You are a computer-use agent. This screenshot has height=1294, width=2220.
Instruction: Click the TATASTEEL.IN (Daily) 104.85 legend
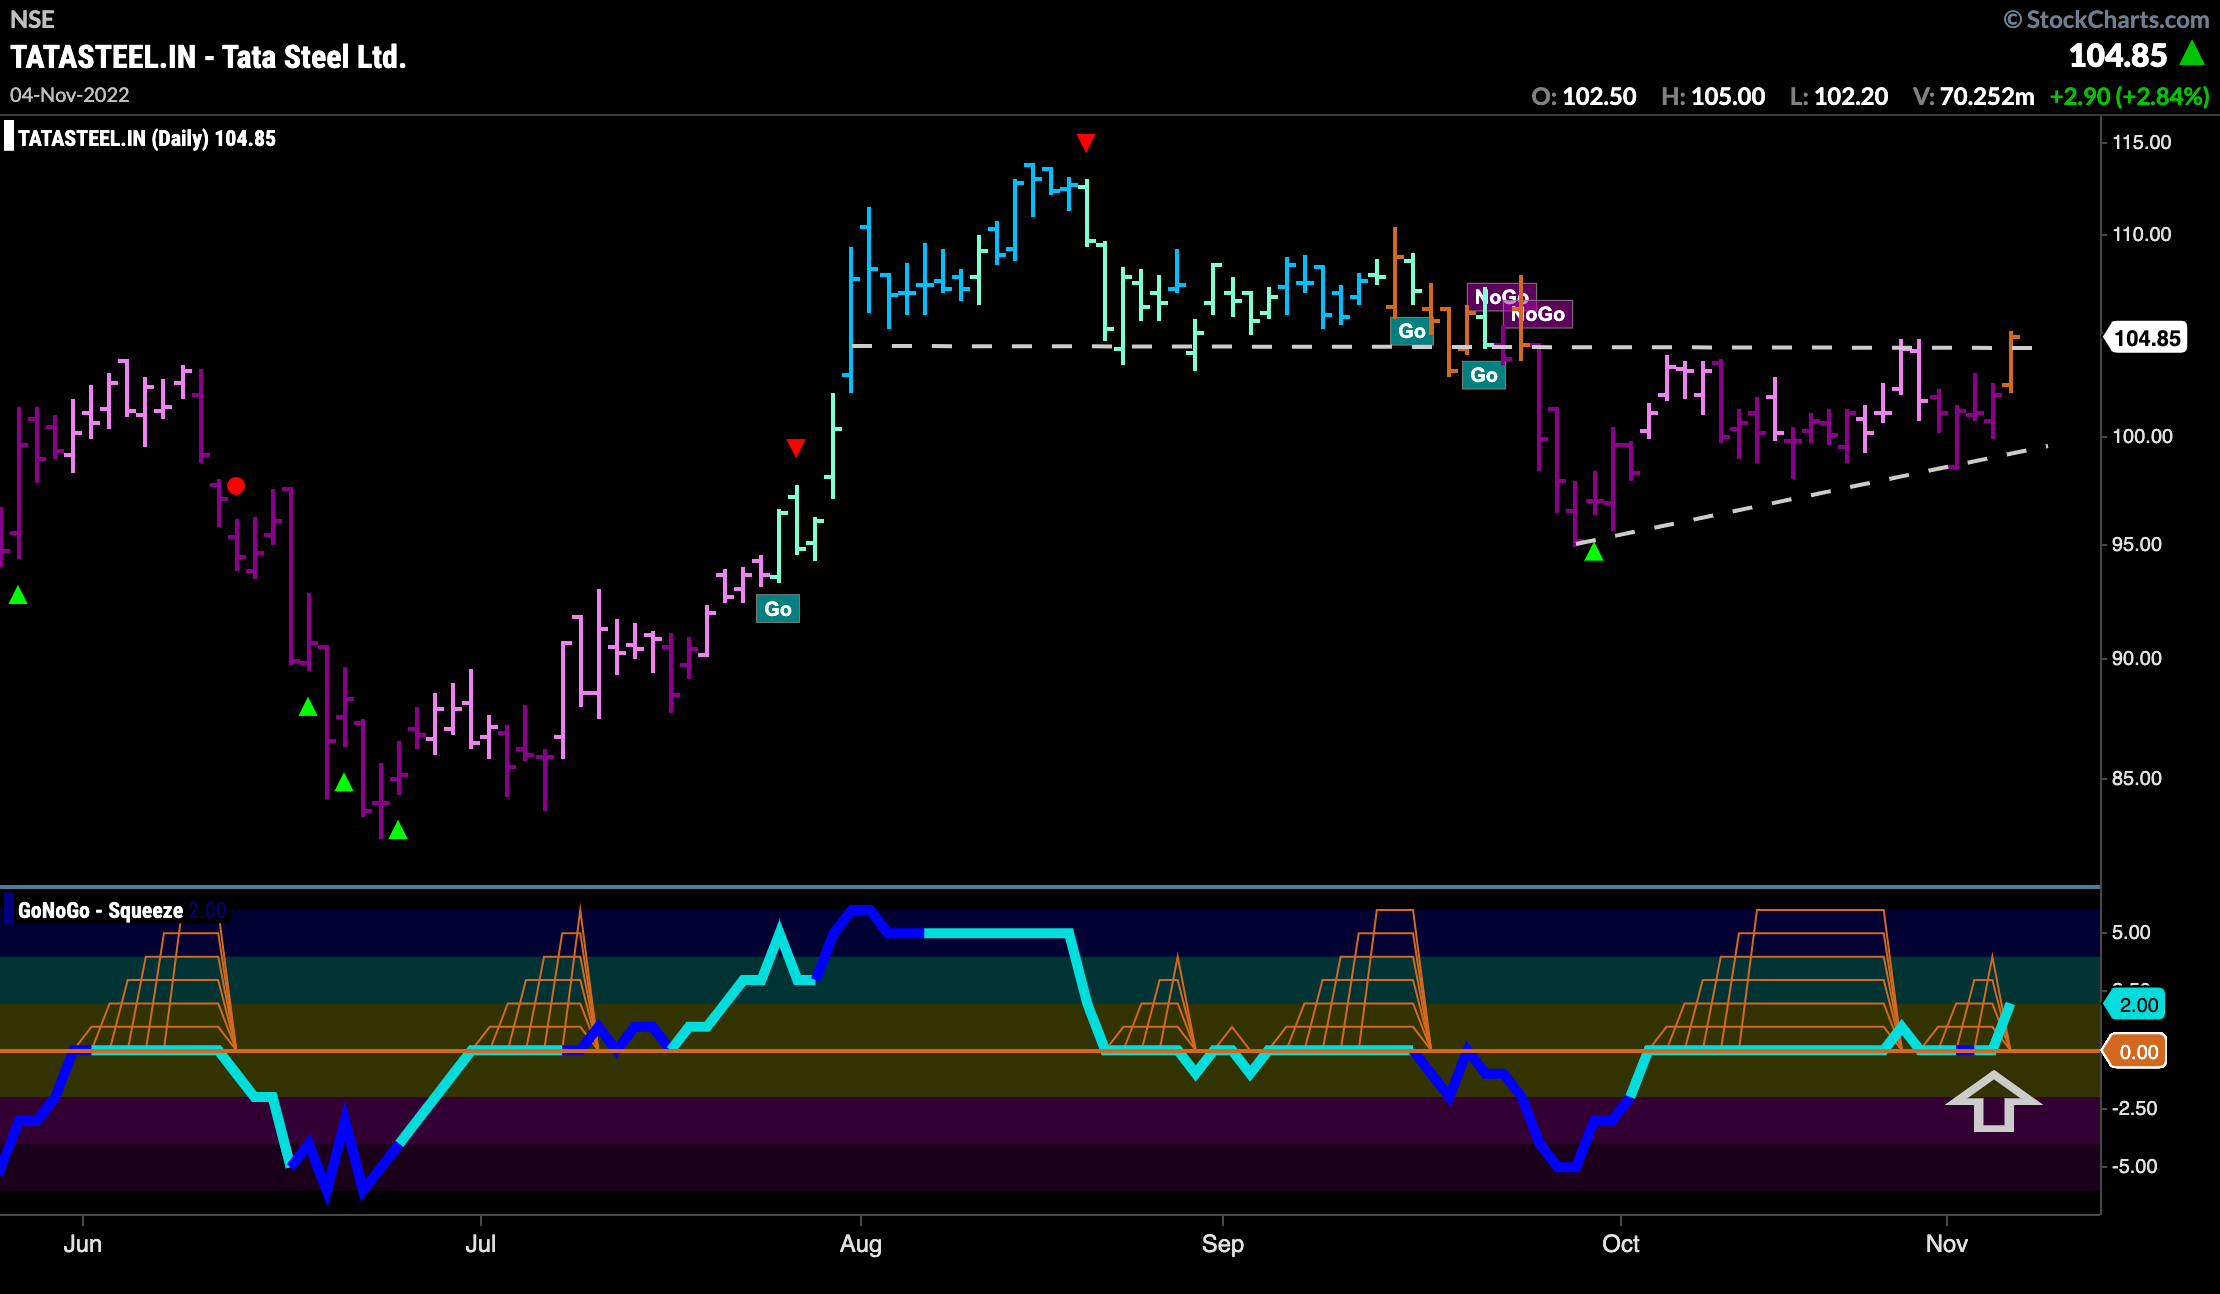tap(147, 139)
